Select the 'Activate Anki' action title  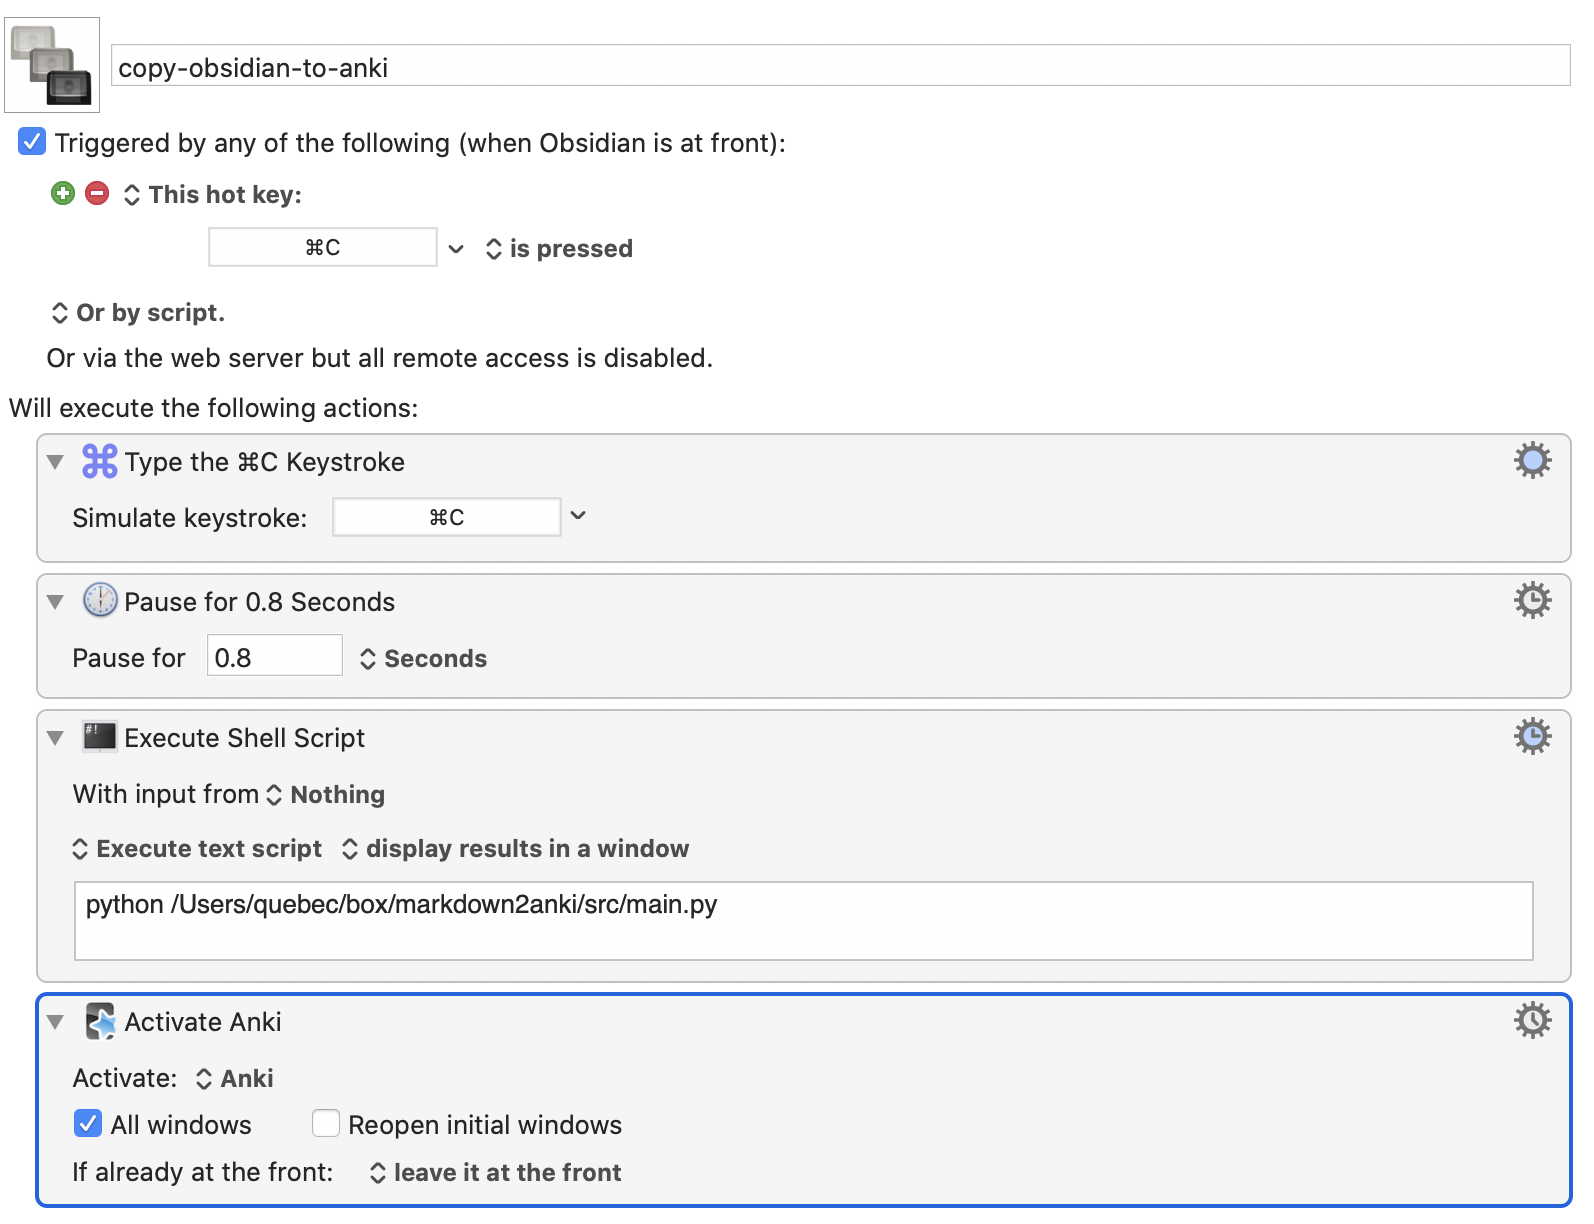pos(203,1022)
